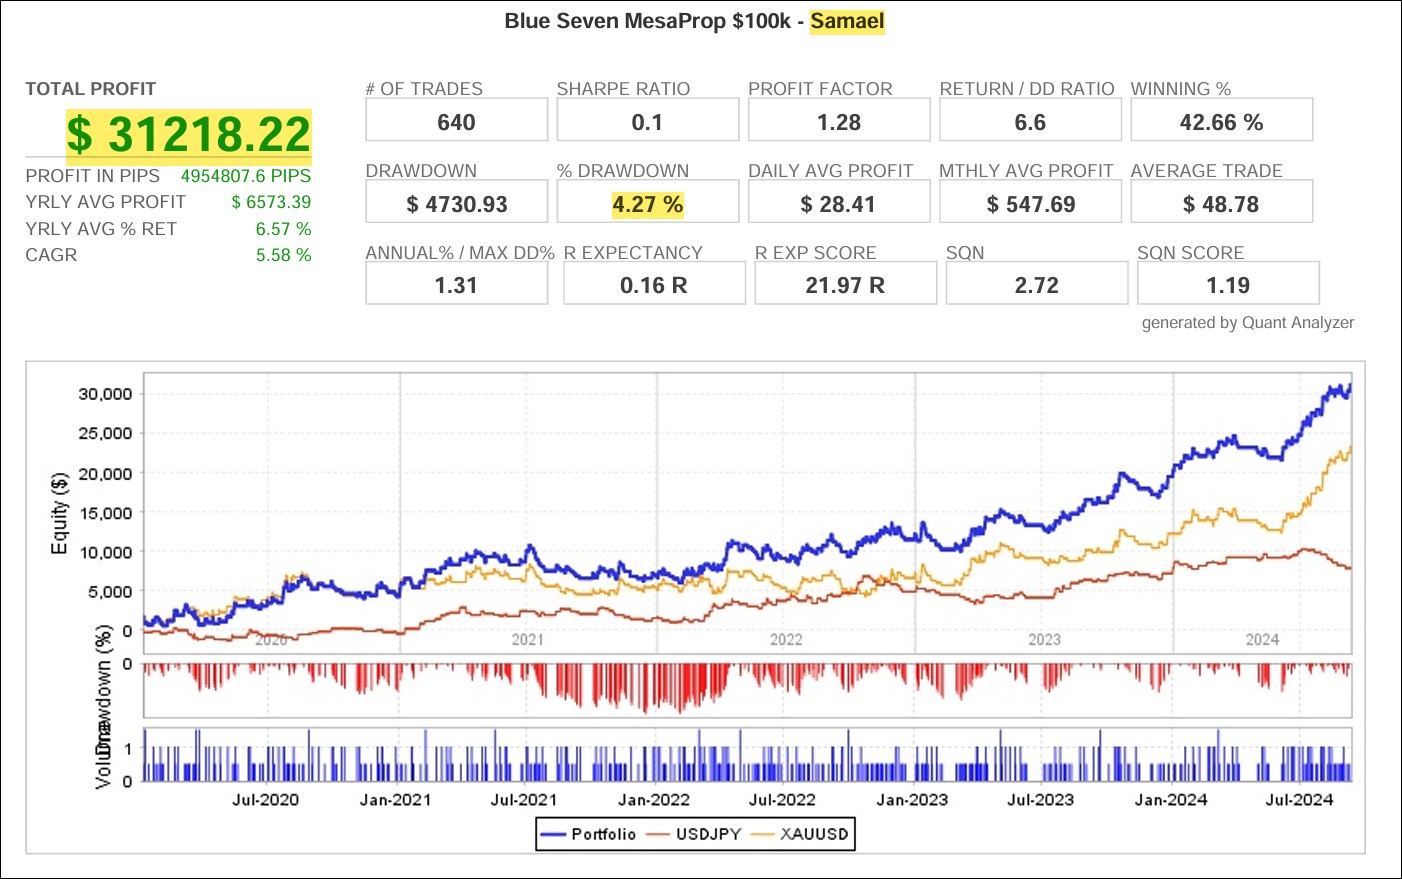Click the total profit value $ 31218.22
This screenshot has width=1402, height=879.
(189, 135)
